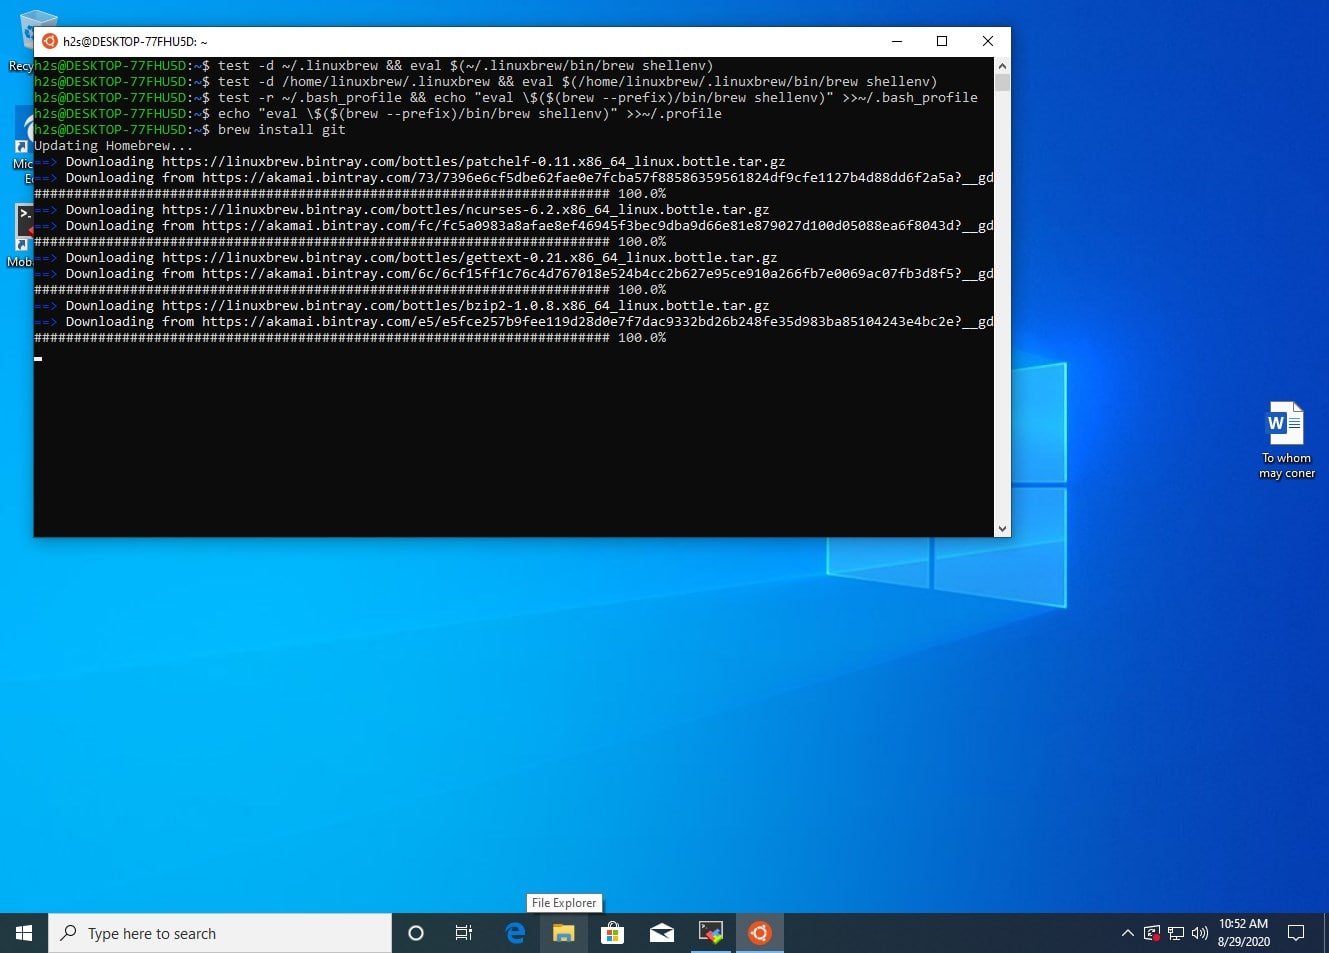The image size is (1329, 953).
Task: Open the Recycle Bin on the desktop
Action: [x=28, y=28]
